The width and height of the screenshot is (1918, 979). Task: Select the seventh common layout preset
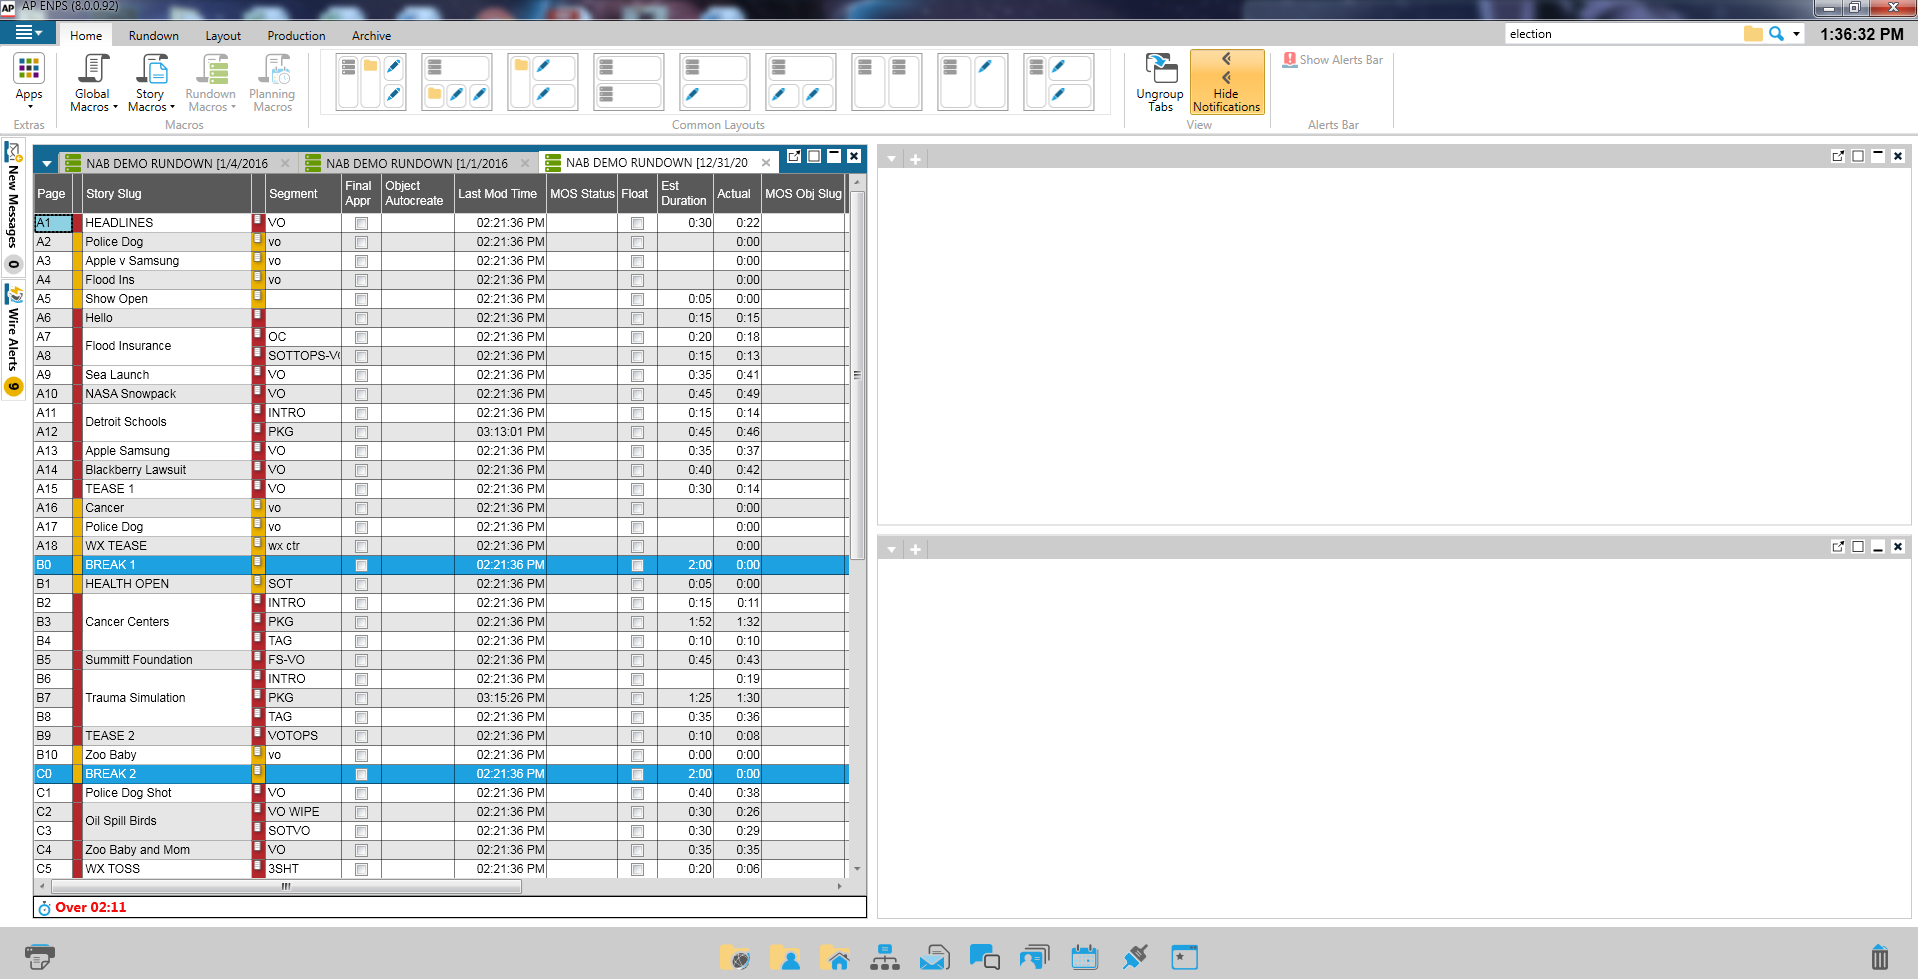[x=887, y=82]
